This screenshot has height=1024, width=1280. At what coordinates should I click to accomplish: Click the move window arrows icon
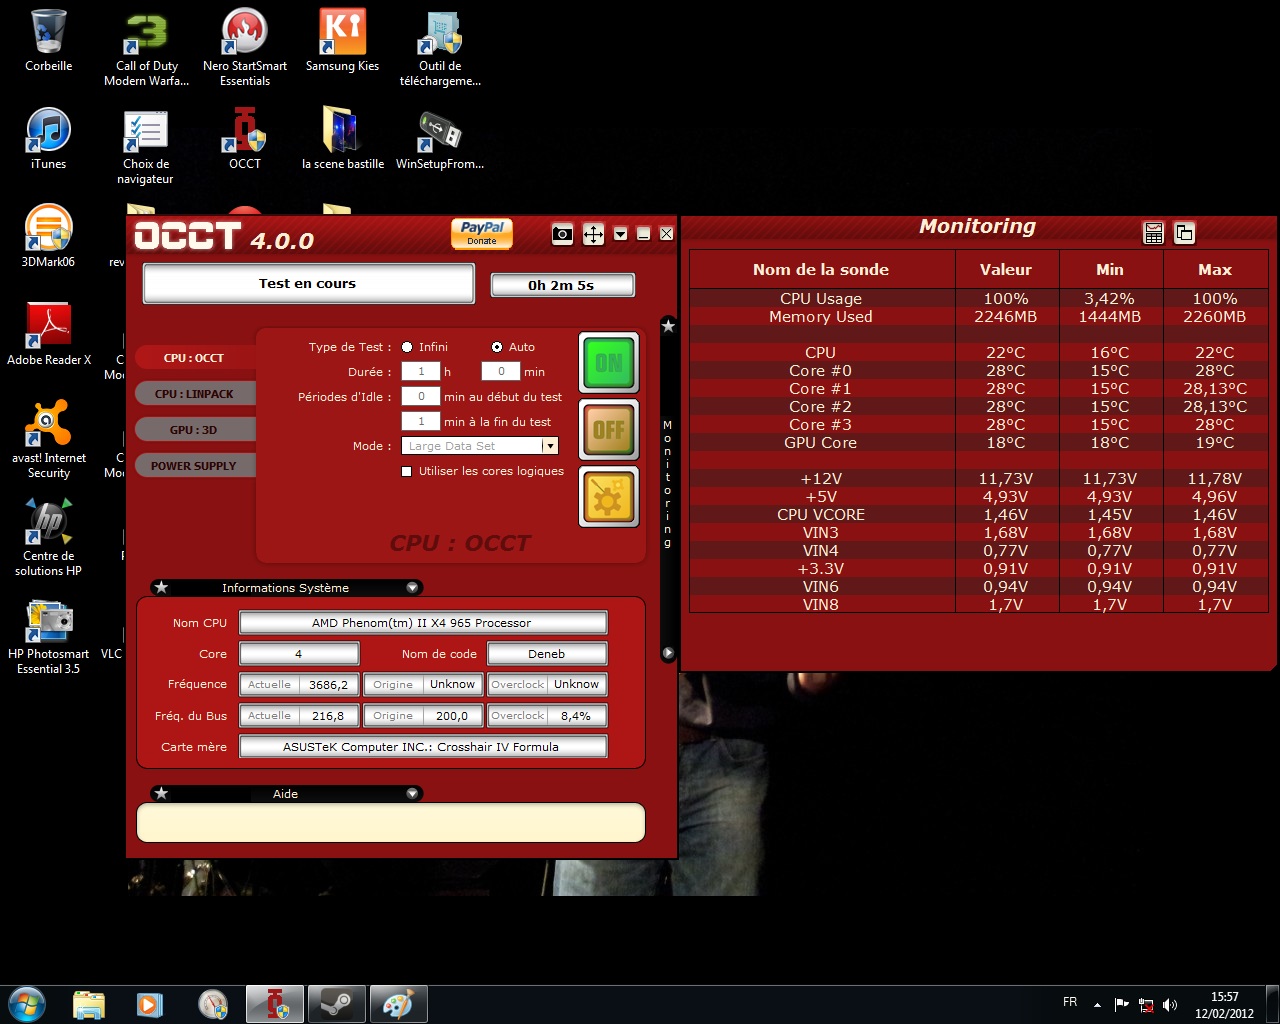593,234
